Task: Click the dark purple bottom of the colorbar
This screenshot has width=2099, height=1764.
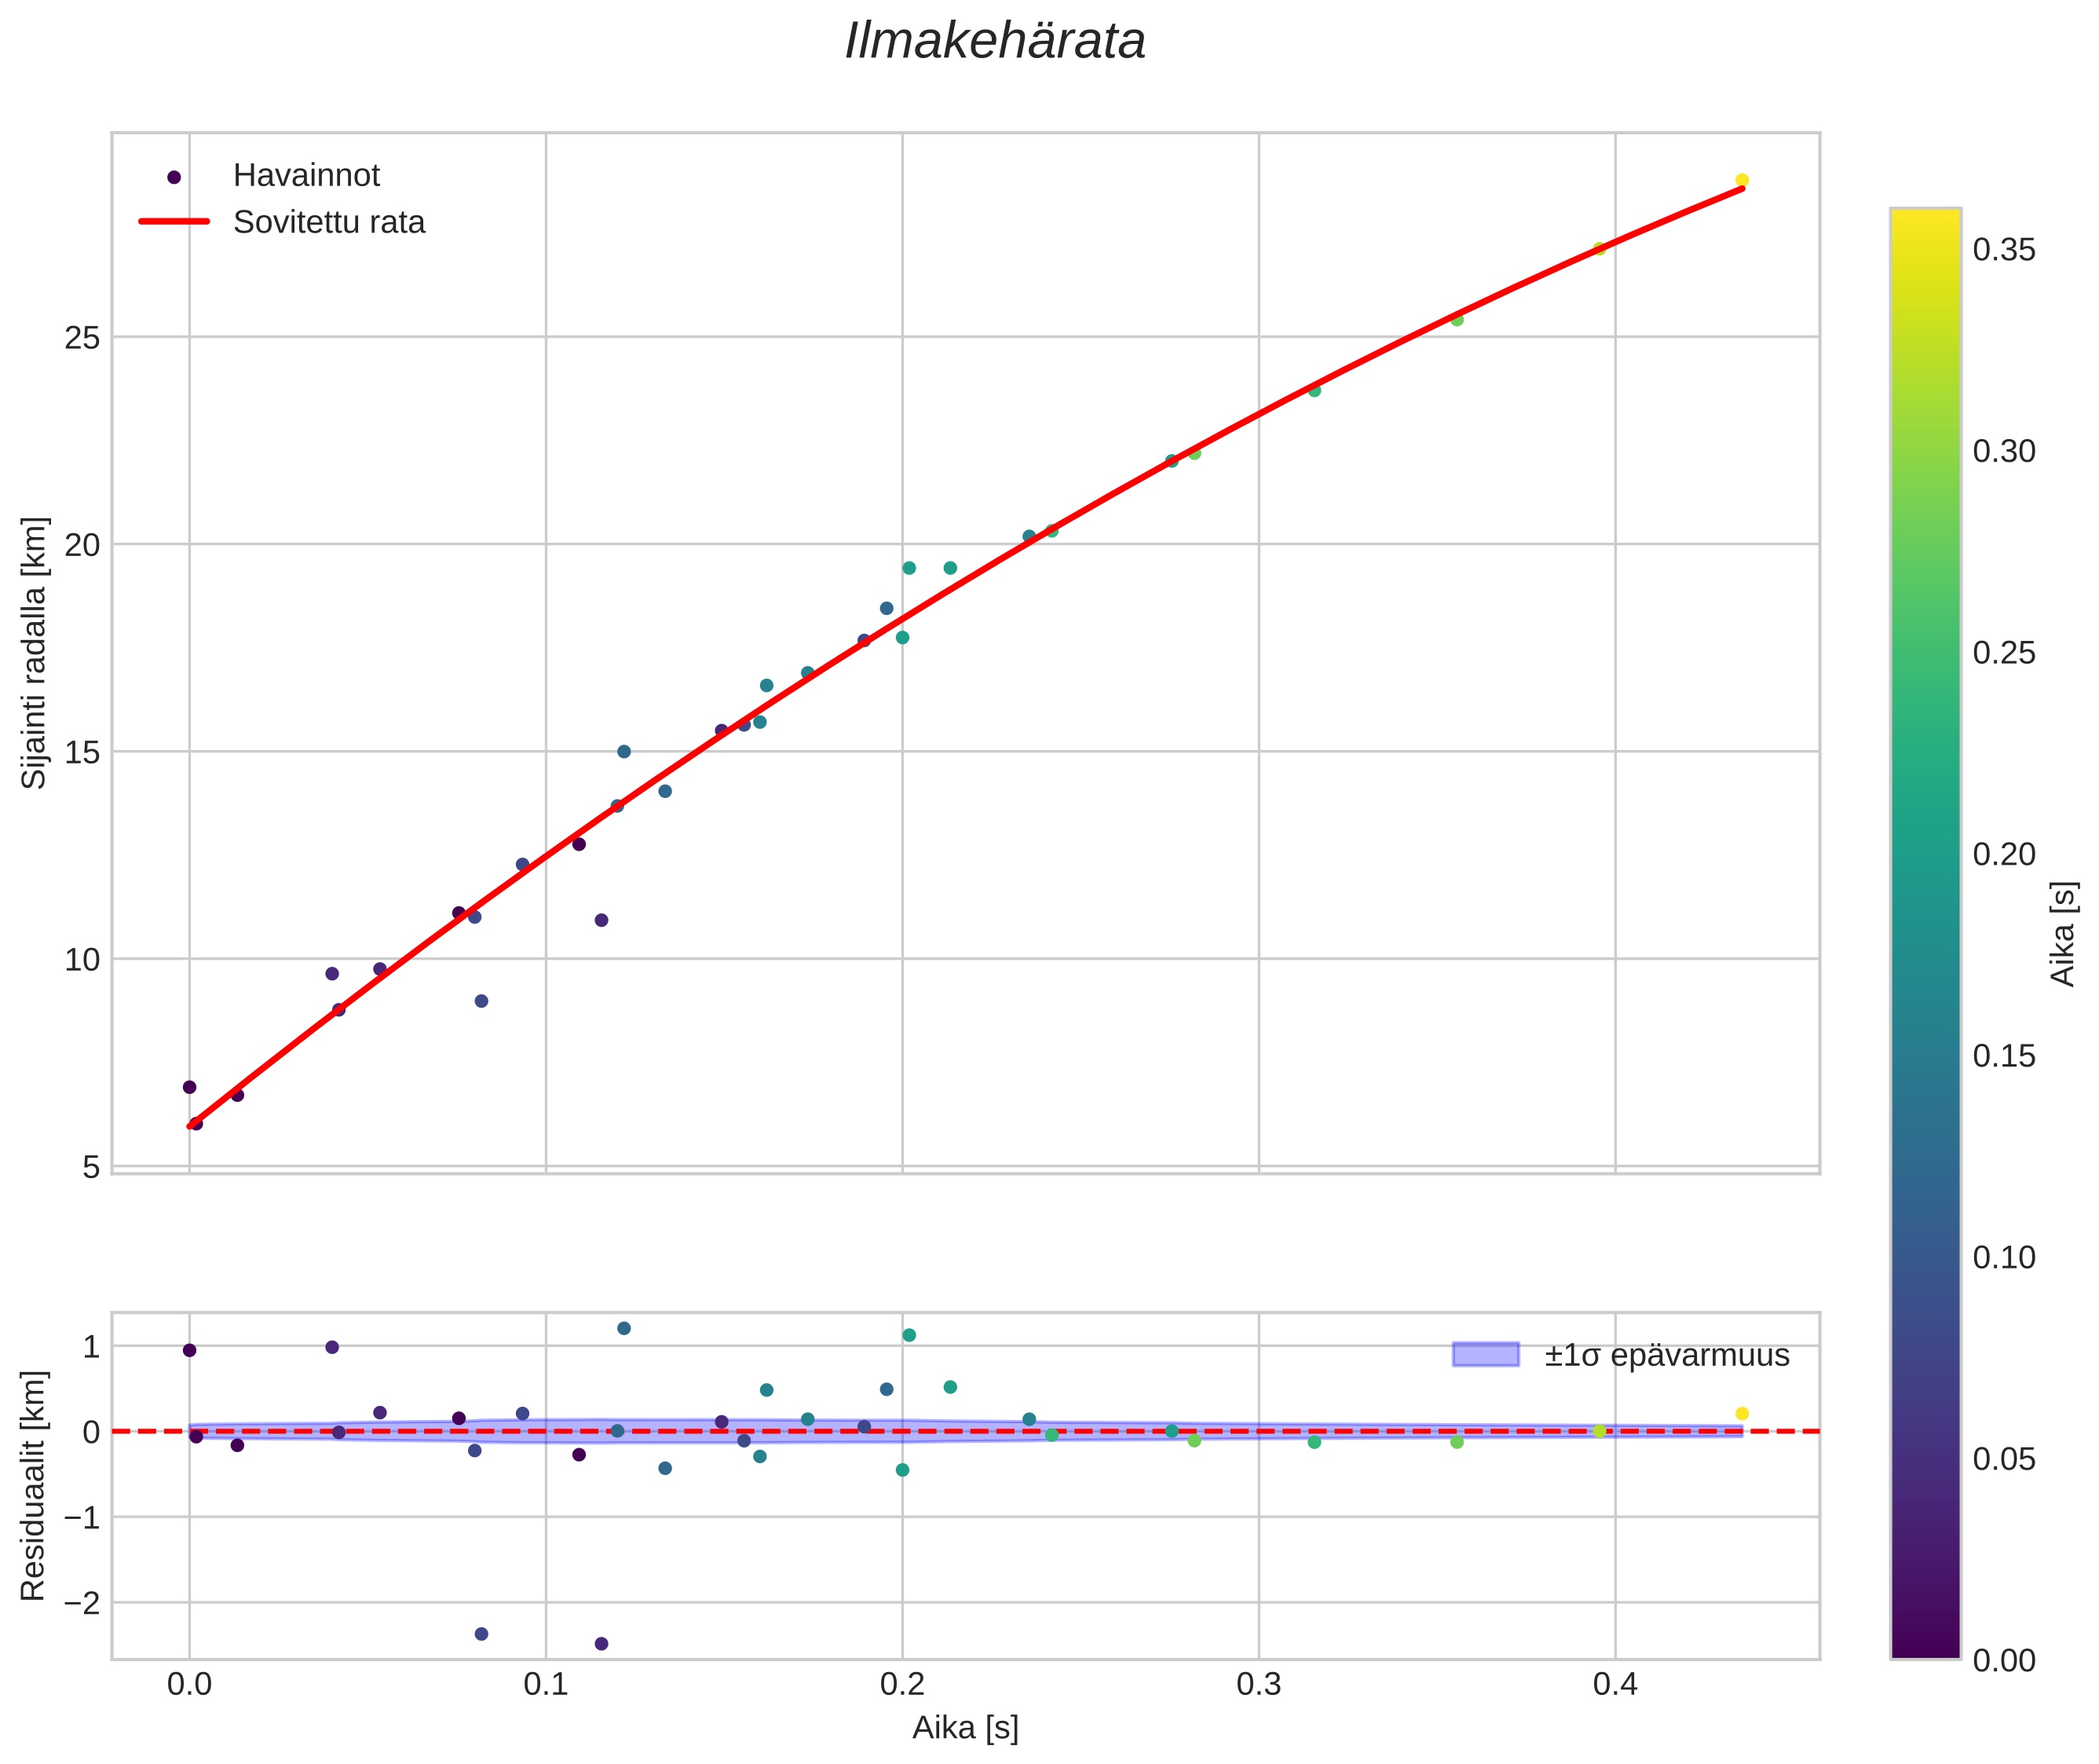Action: click(x=1925, y=1649)
